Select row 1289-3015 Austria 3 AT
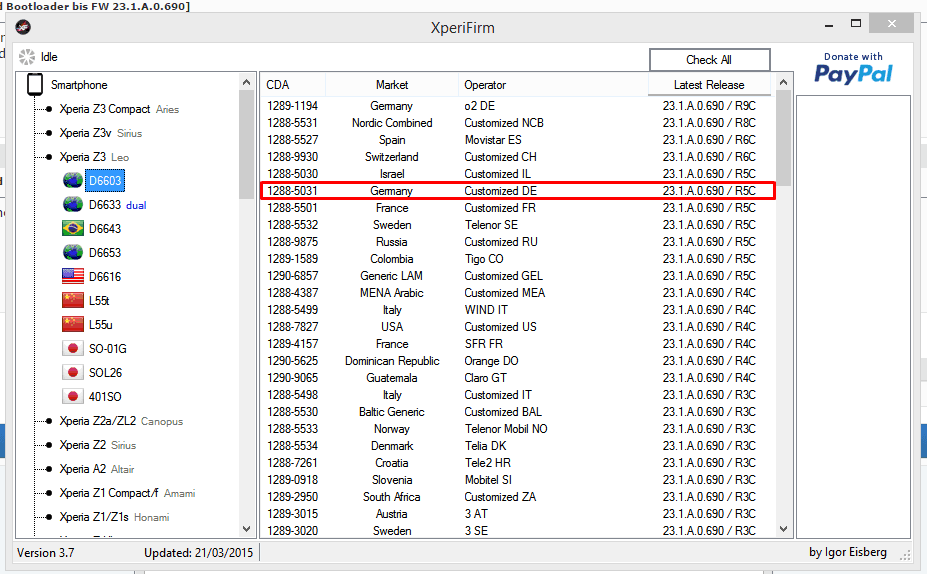 point(517,514)
